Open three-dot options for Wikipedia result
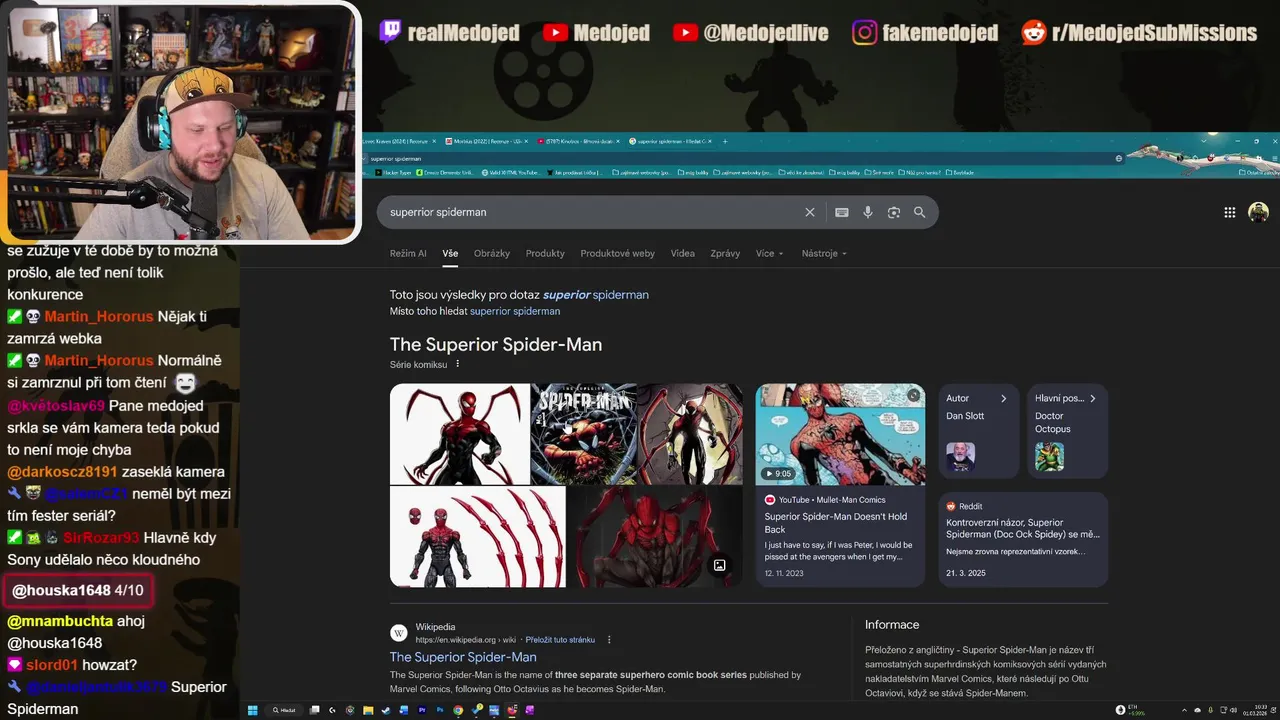The height and width of the screenshot is (720, 1280). (x=609, y=640)
